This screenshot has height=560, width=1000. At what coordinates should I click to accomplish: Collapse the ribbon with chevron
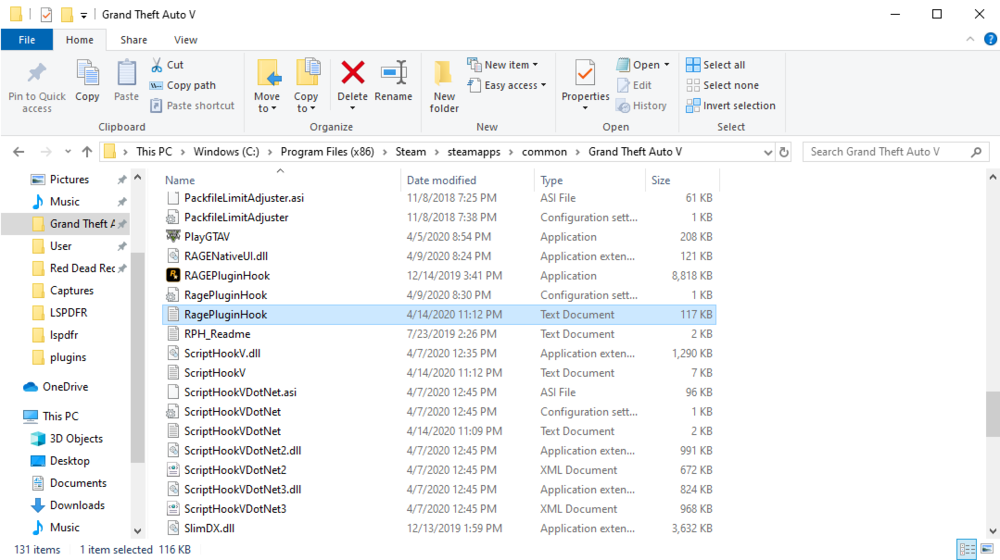970,39
